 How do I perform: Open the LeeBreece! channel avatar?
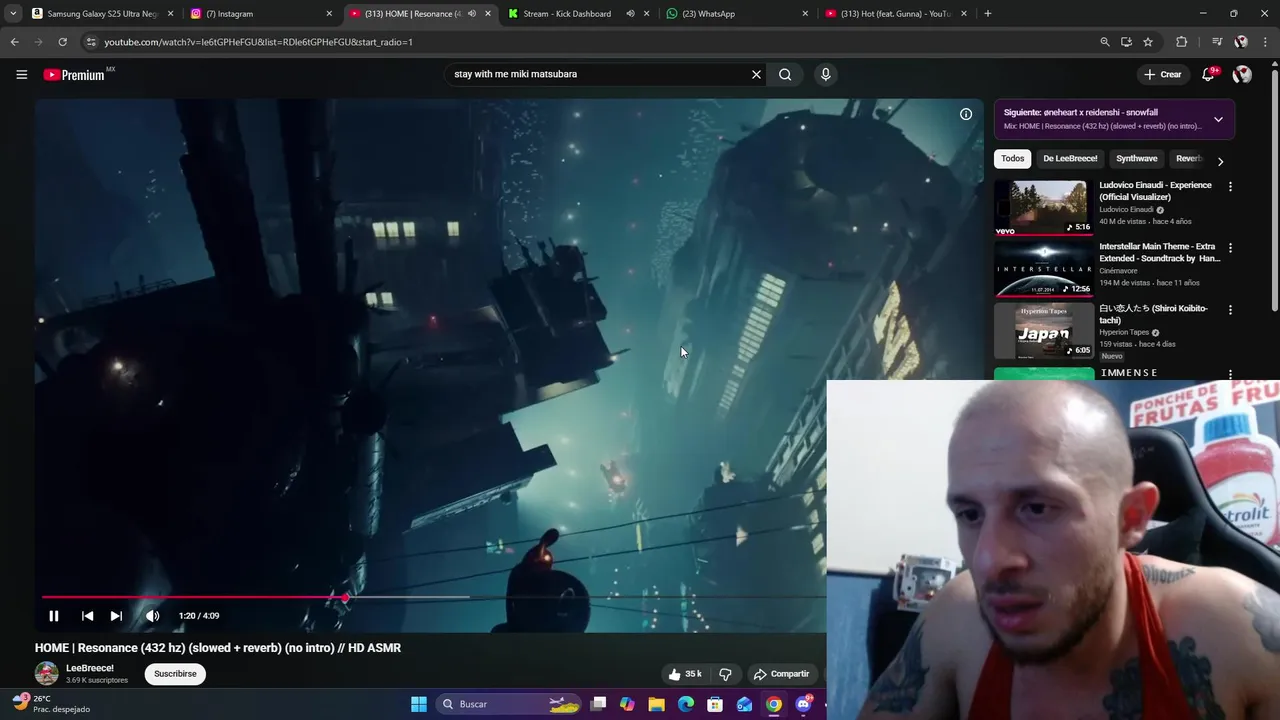pyautogui.click(x=47, y=674)
